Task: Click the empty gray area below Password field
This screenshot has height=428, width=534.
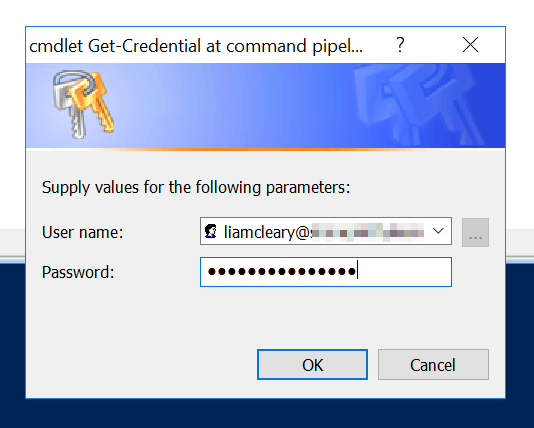Action: (x=266, y=317)
